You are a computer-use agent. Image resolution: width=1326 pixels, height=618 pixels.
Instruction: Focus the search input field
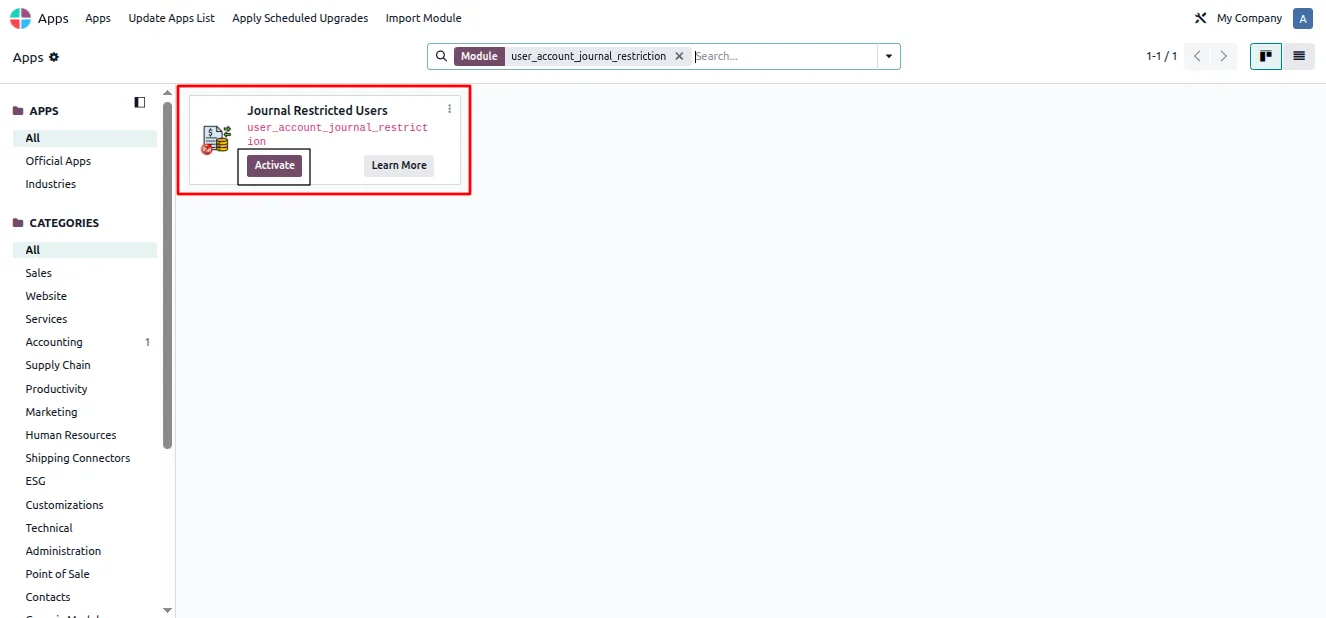click(784, 56)
